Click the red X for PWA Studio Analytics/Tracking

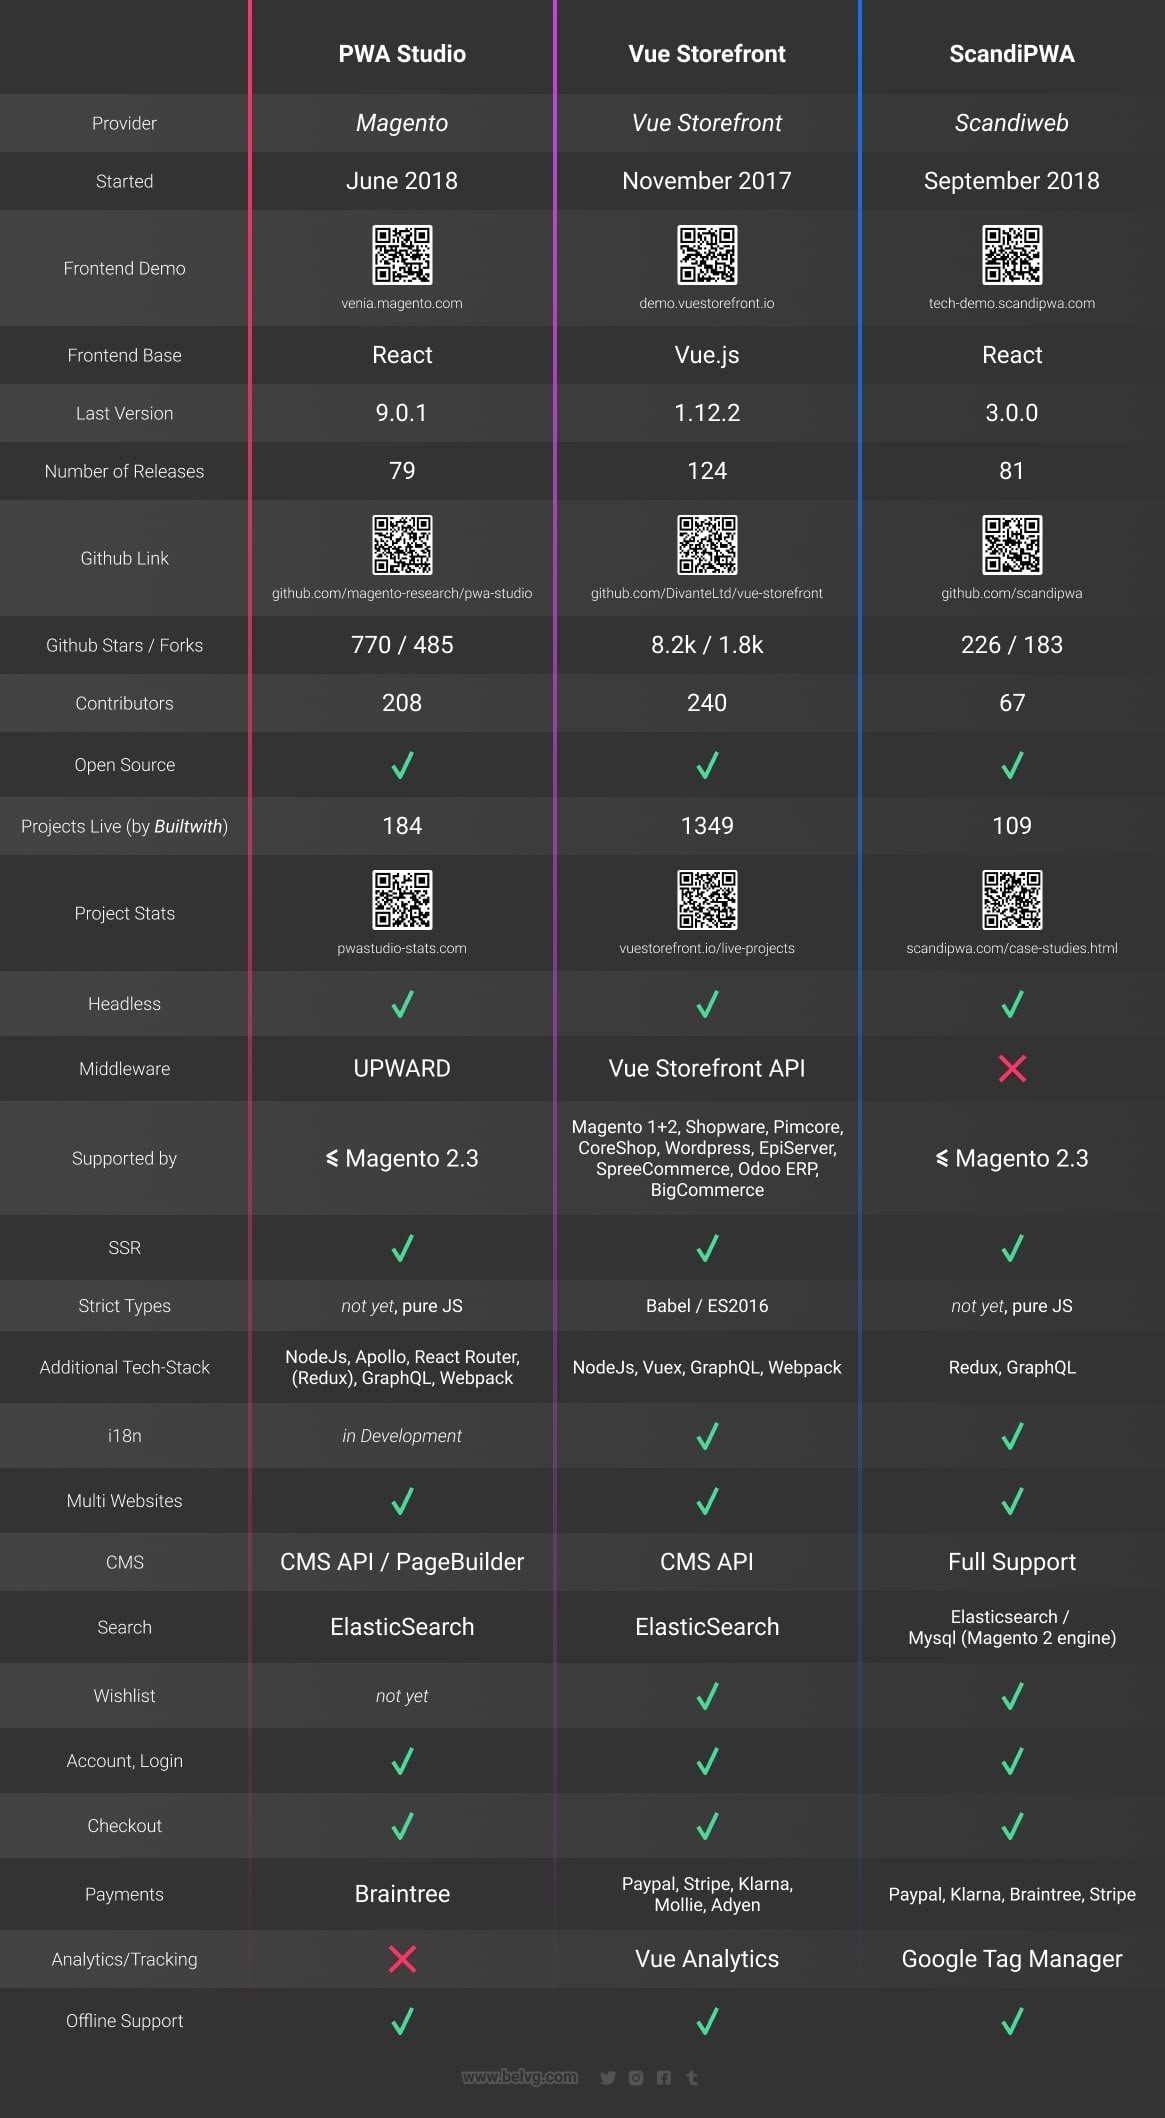pyautogui.click(x=402, y=1959)
